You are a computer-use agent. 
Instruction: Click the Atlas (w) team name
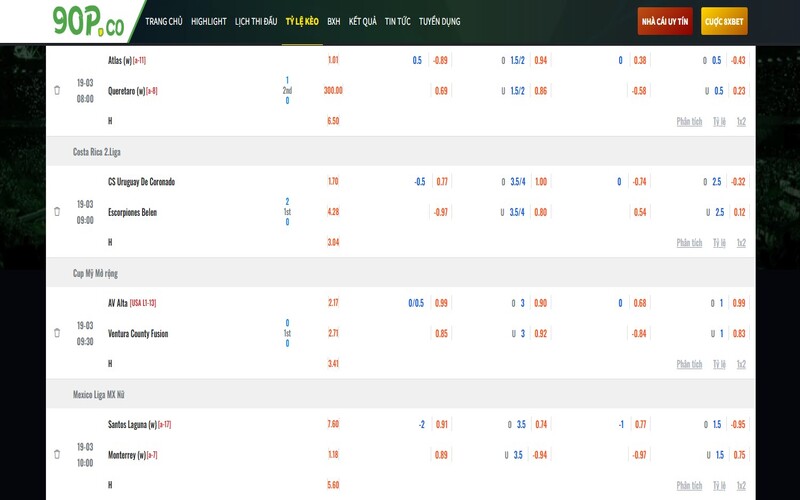pos(120,60)
